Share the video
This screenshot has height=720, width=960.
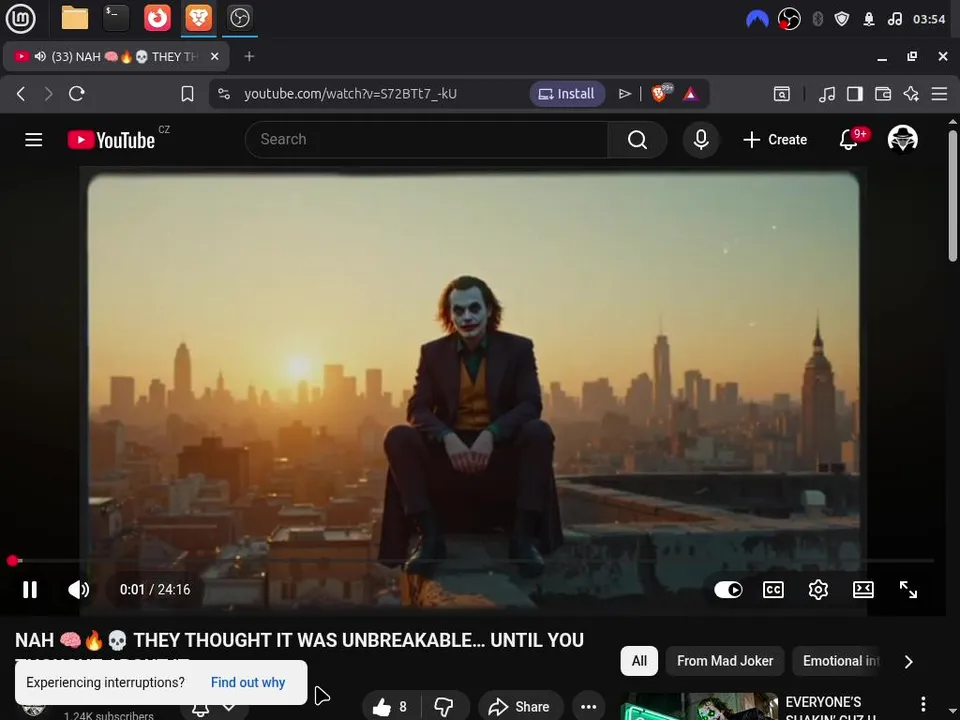[520, 707]
